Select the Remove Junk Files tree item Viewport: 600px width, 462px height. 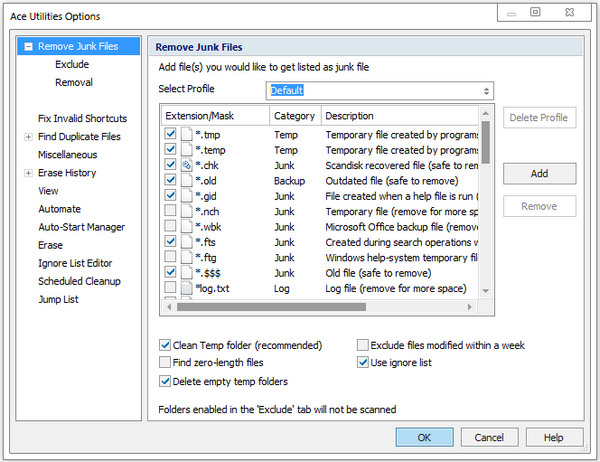(x=78, y=46)
